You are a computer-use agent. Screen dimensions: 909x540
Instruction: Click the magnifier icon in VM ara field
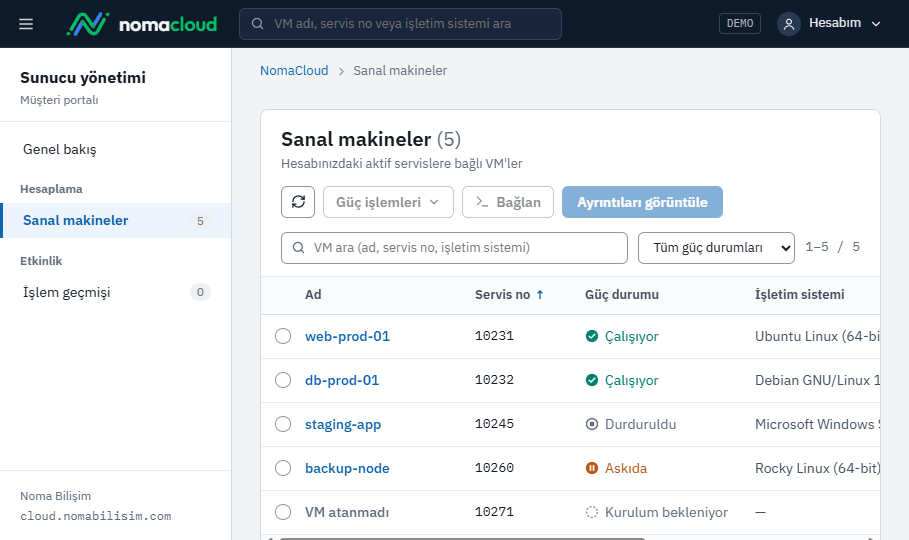(x=299, y=248)
